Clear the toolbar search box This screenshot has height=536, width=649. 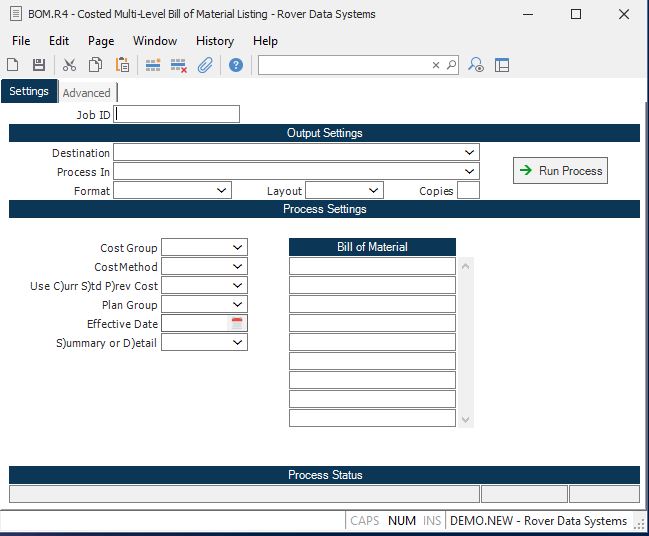pos(436,65)
